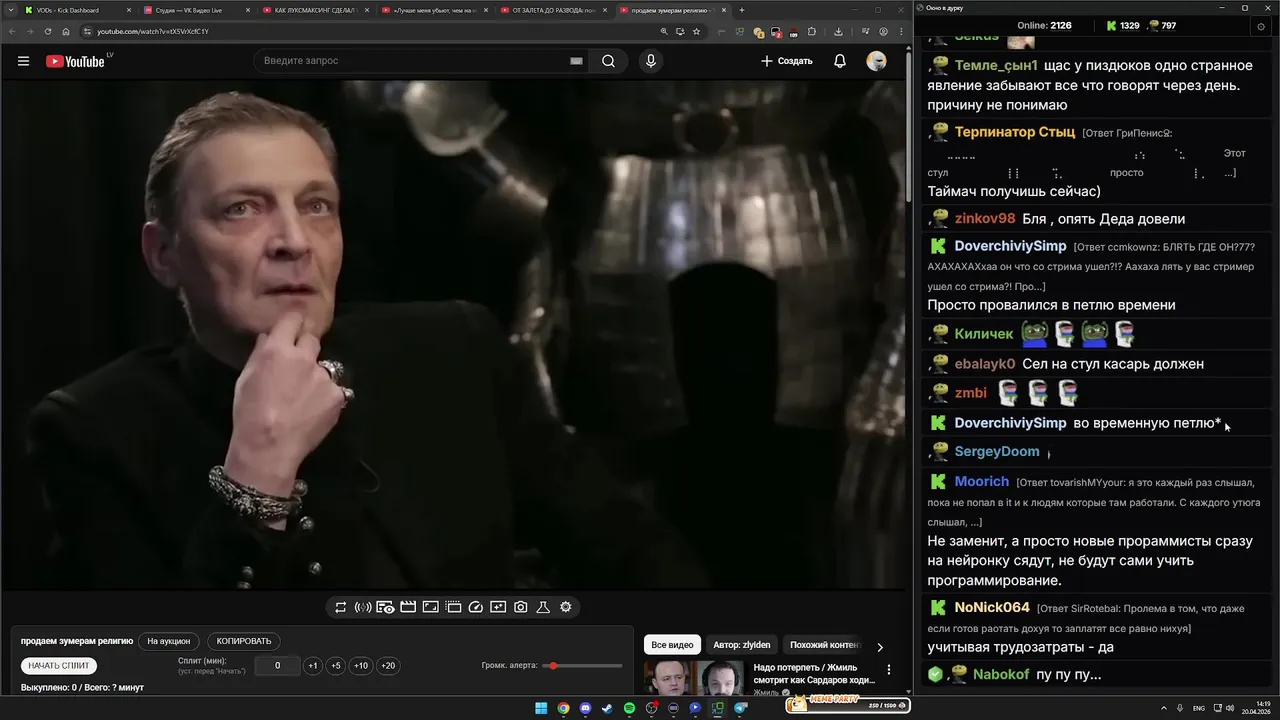Click the loop/repeat icon in player toolbar
Viewport: 1280px width, 720px height.
[x=341, y=607]
